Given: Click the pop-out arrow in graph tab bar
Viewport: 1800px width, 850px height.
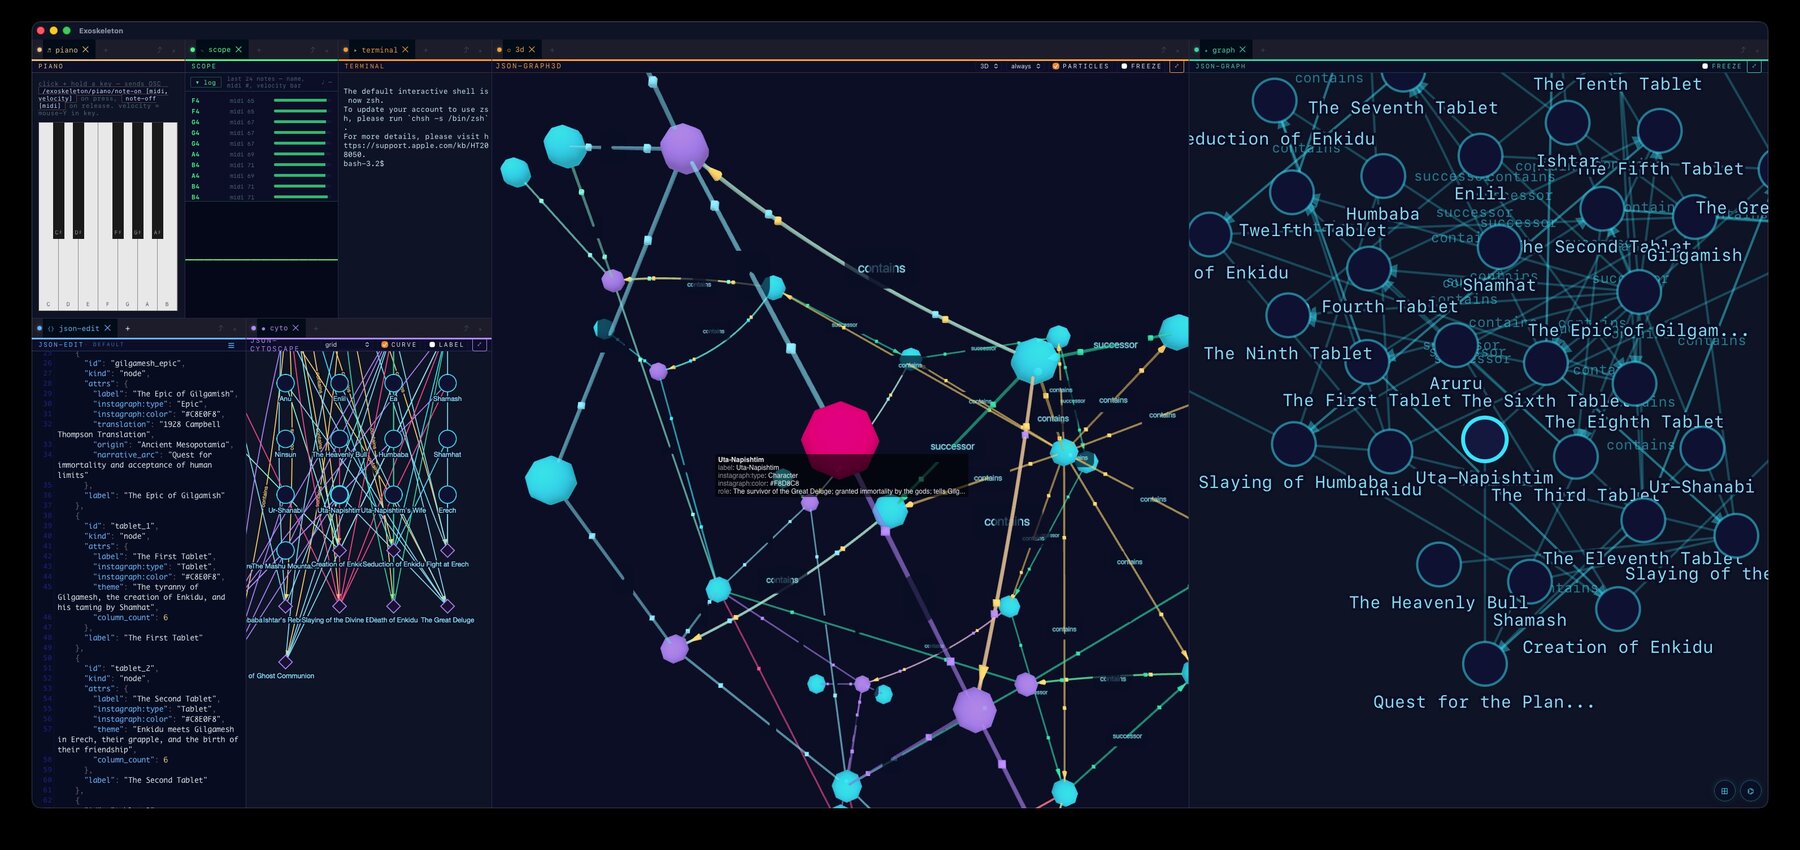Looking at the screenshot, I should click(1742, 50).
